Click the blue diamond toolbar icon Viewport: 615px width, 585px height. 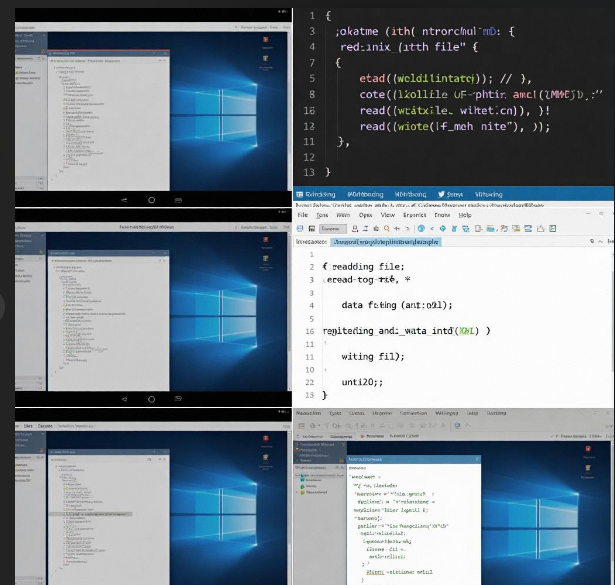(x=442, y=229)
